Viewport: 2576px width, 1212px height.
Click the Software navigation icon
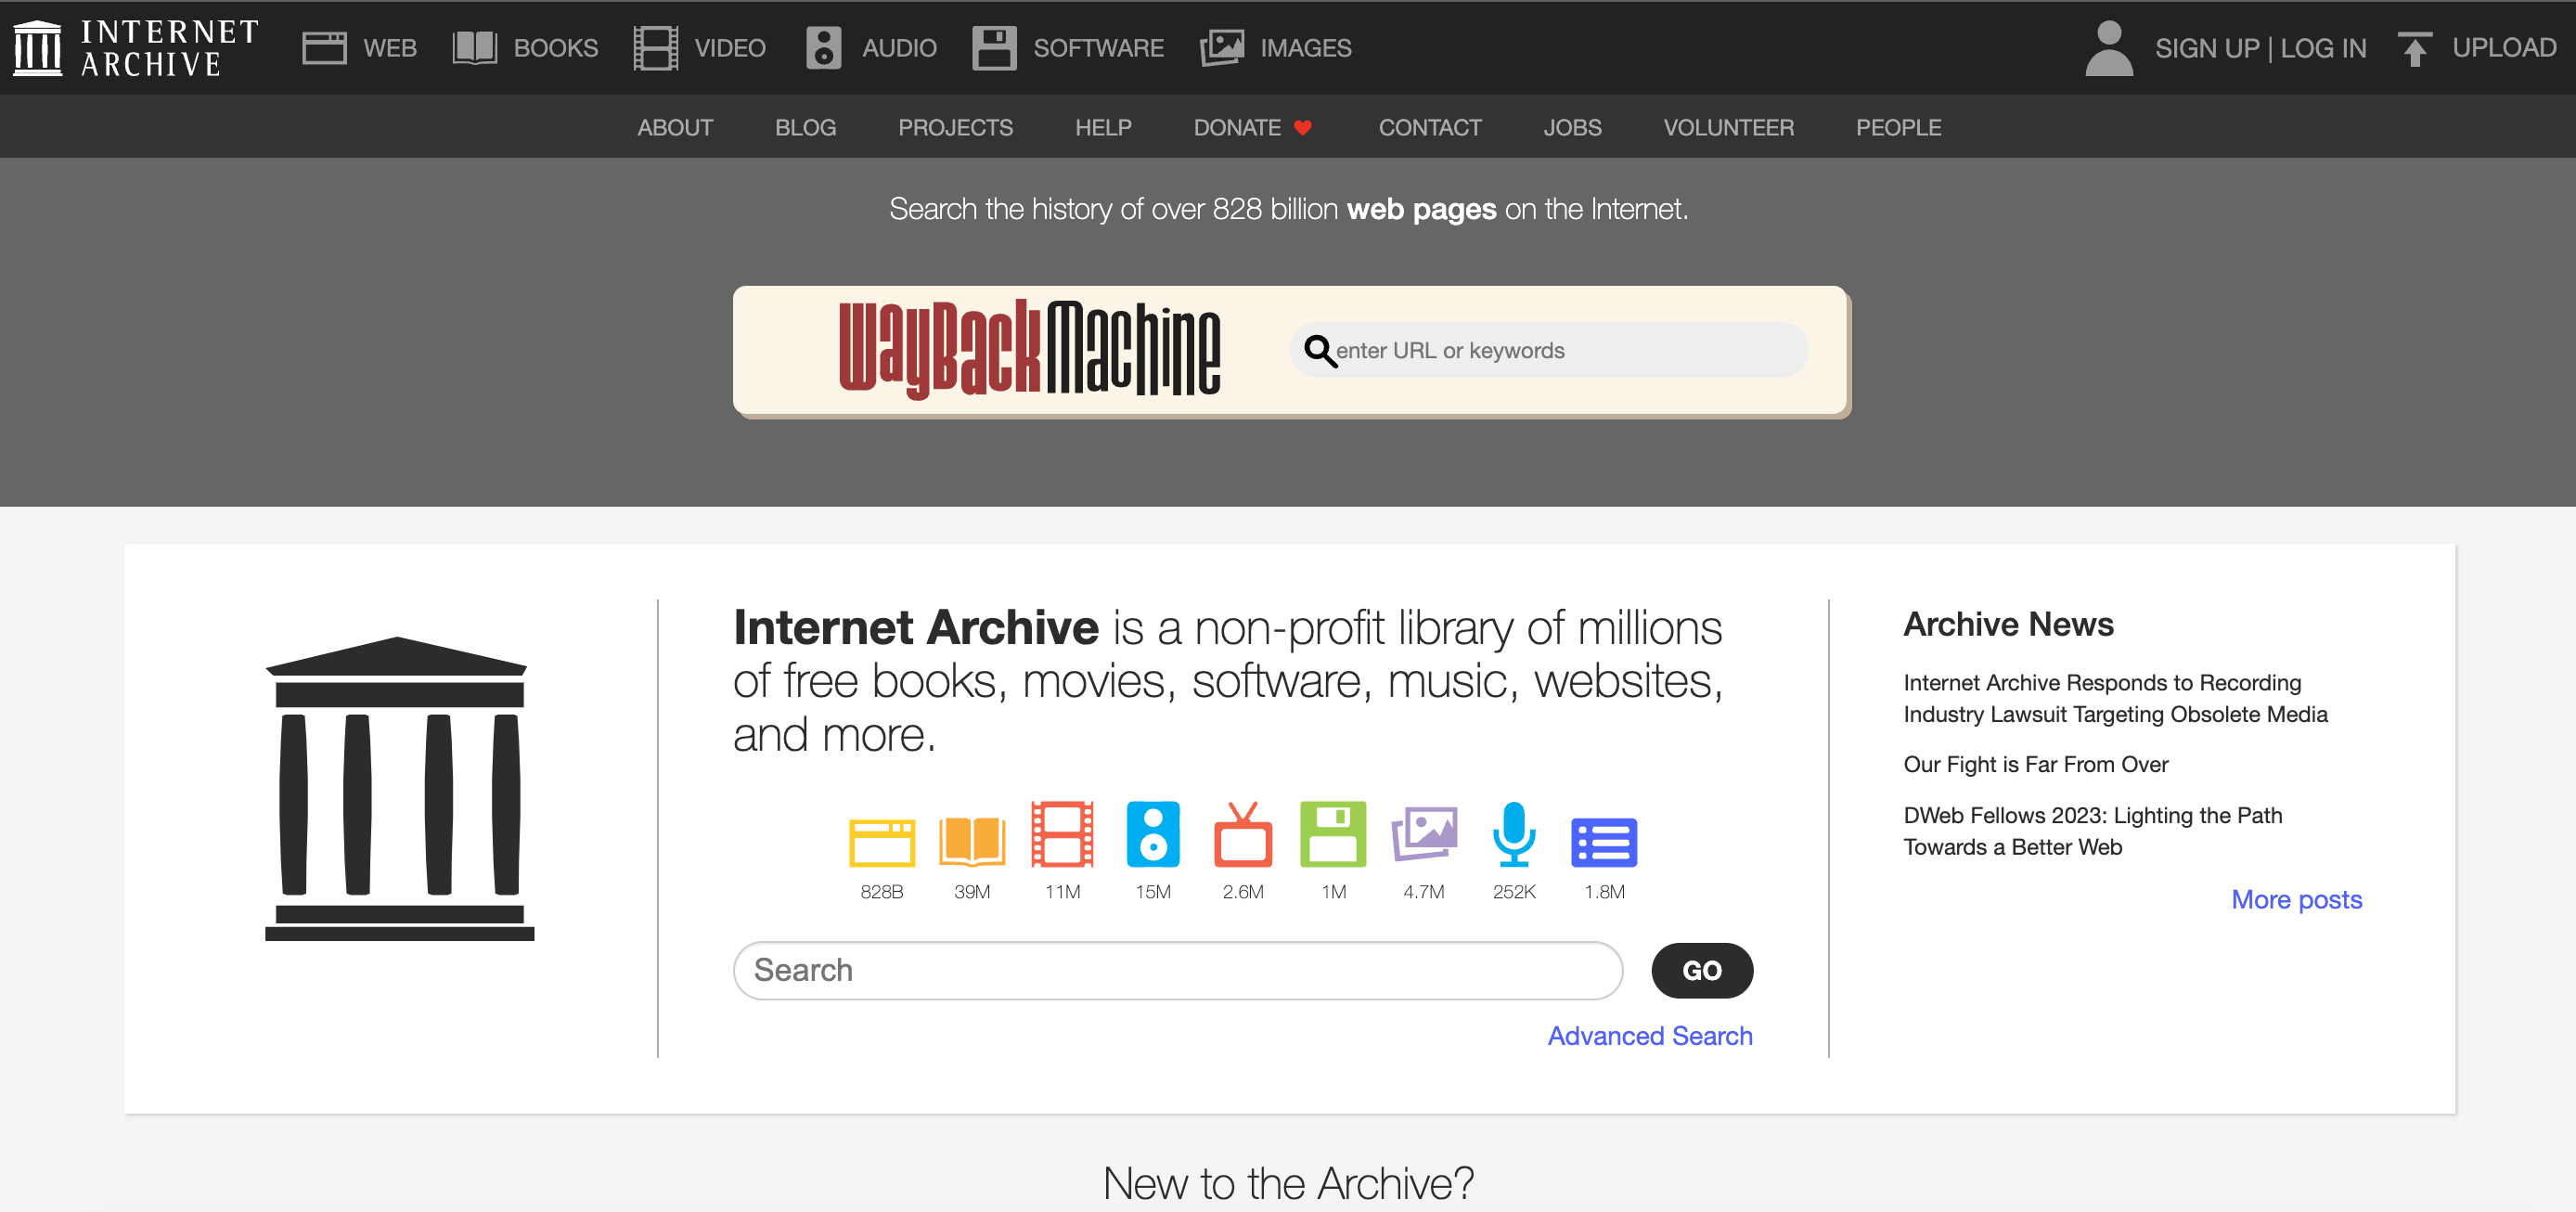point(992,46)
